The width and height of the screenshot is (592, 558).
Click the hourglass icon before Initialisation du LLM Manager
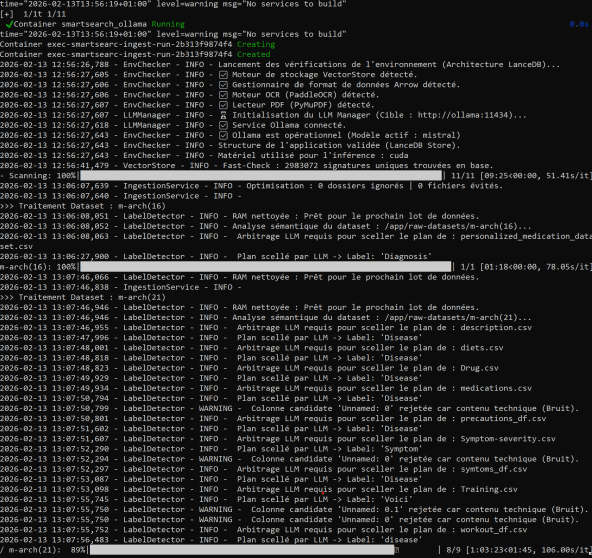coord(223,115)
